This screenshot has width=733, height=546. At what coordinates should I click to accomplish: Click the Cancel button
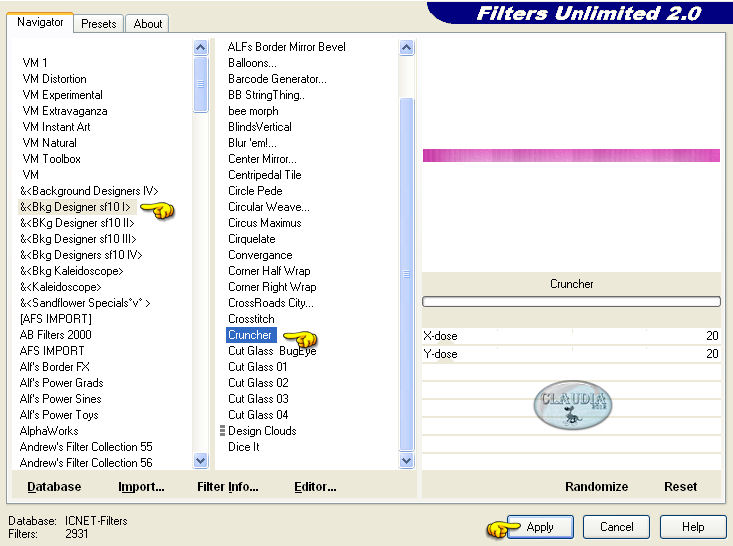[616, 527]
